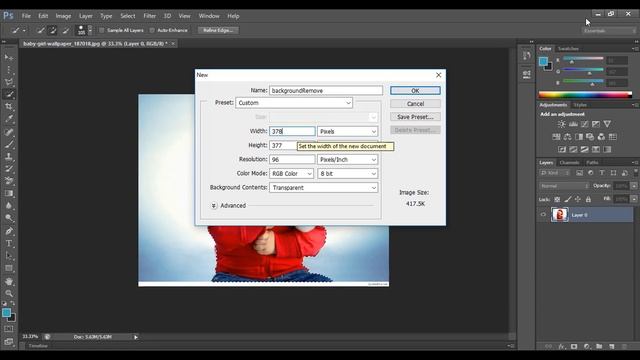Enable Auto-Enhance checkbox
Image resolution: width=640 pixels, height=360 pixels.
[x=152, y=30]
